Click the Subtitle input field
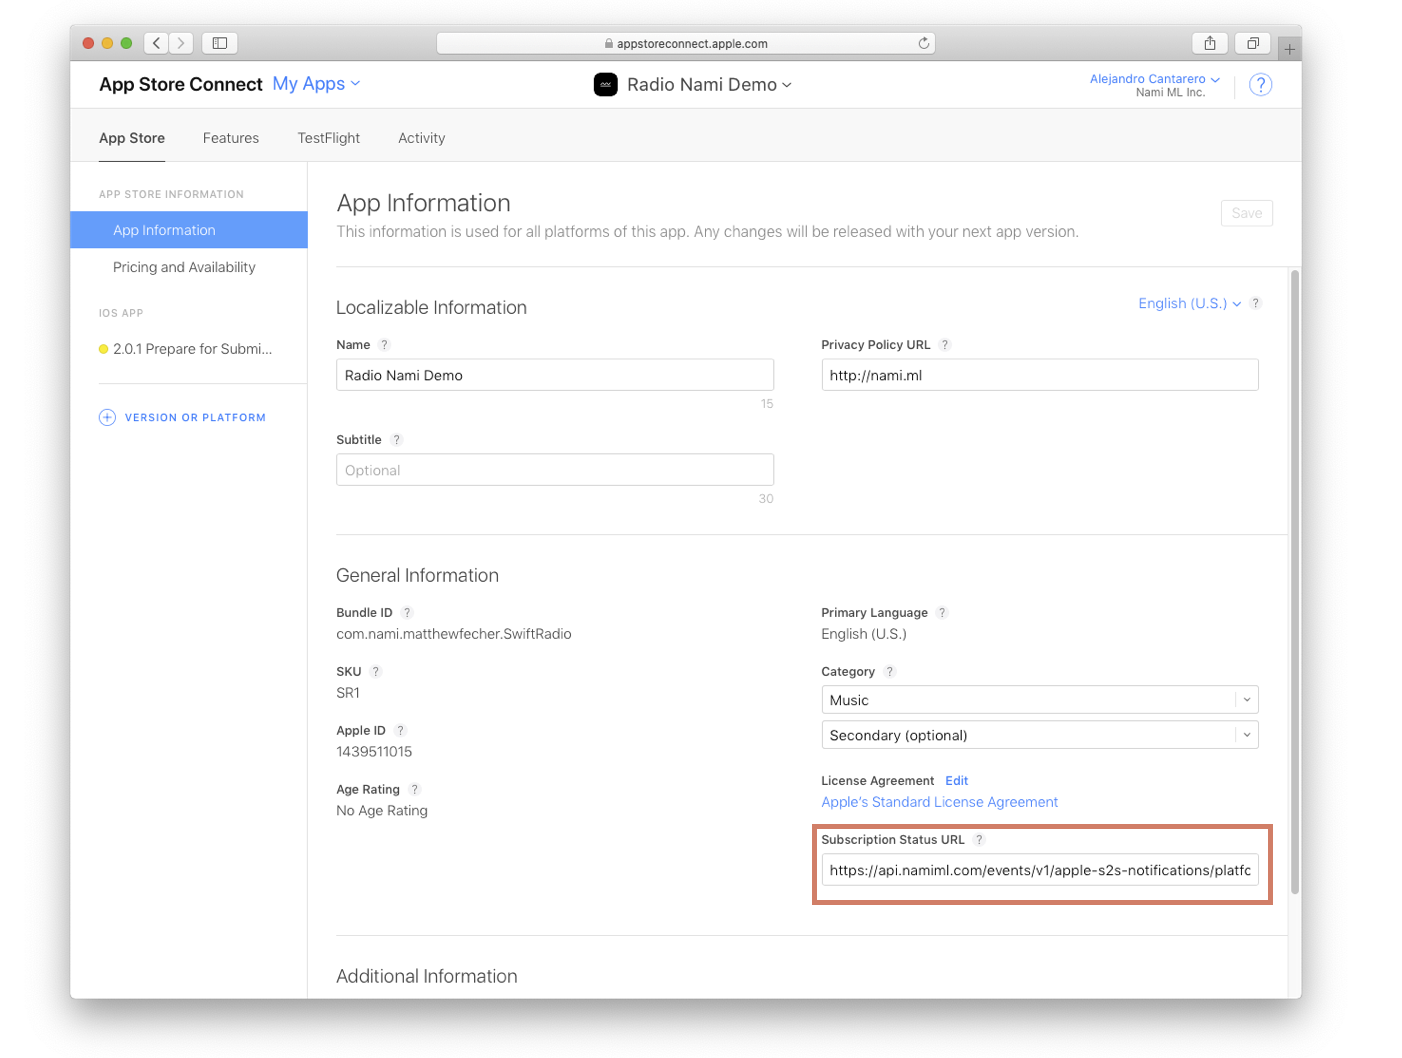 coord(555,470)
